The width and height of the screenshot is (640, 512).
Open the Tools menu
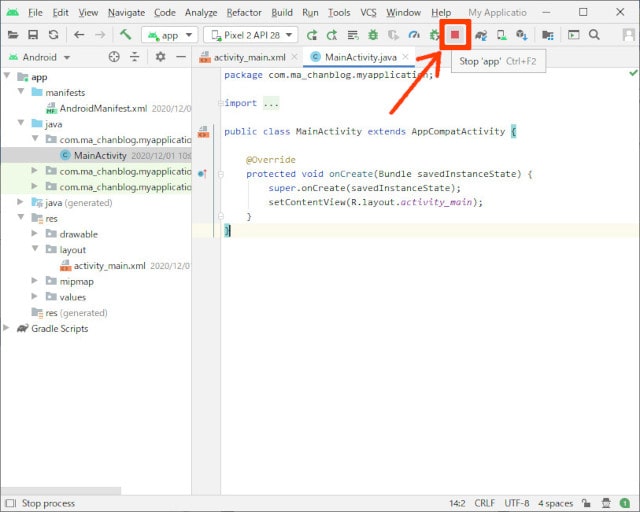tap(339, 13)
